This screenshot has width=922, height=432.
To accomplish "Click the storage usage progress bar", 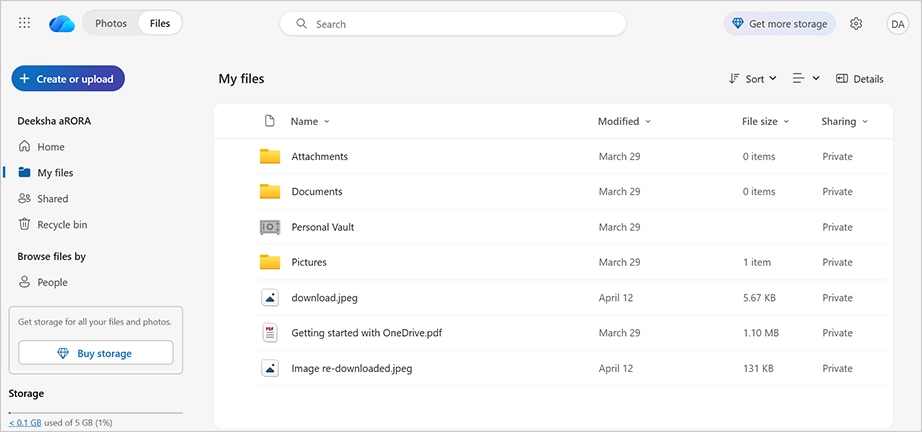I will (x=96, y=413).
